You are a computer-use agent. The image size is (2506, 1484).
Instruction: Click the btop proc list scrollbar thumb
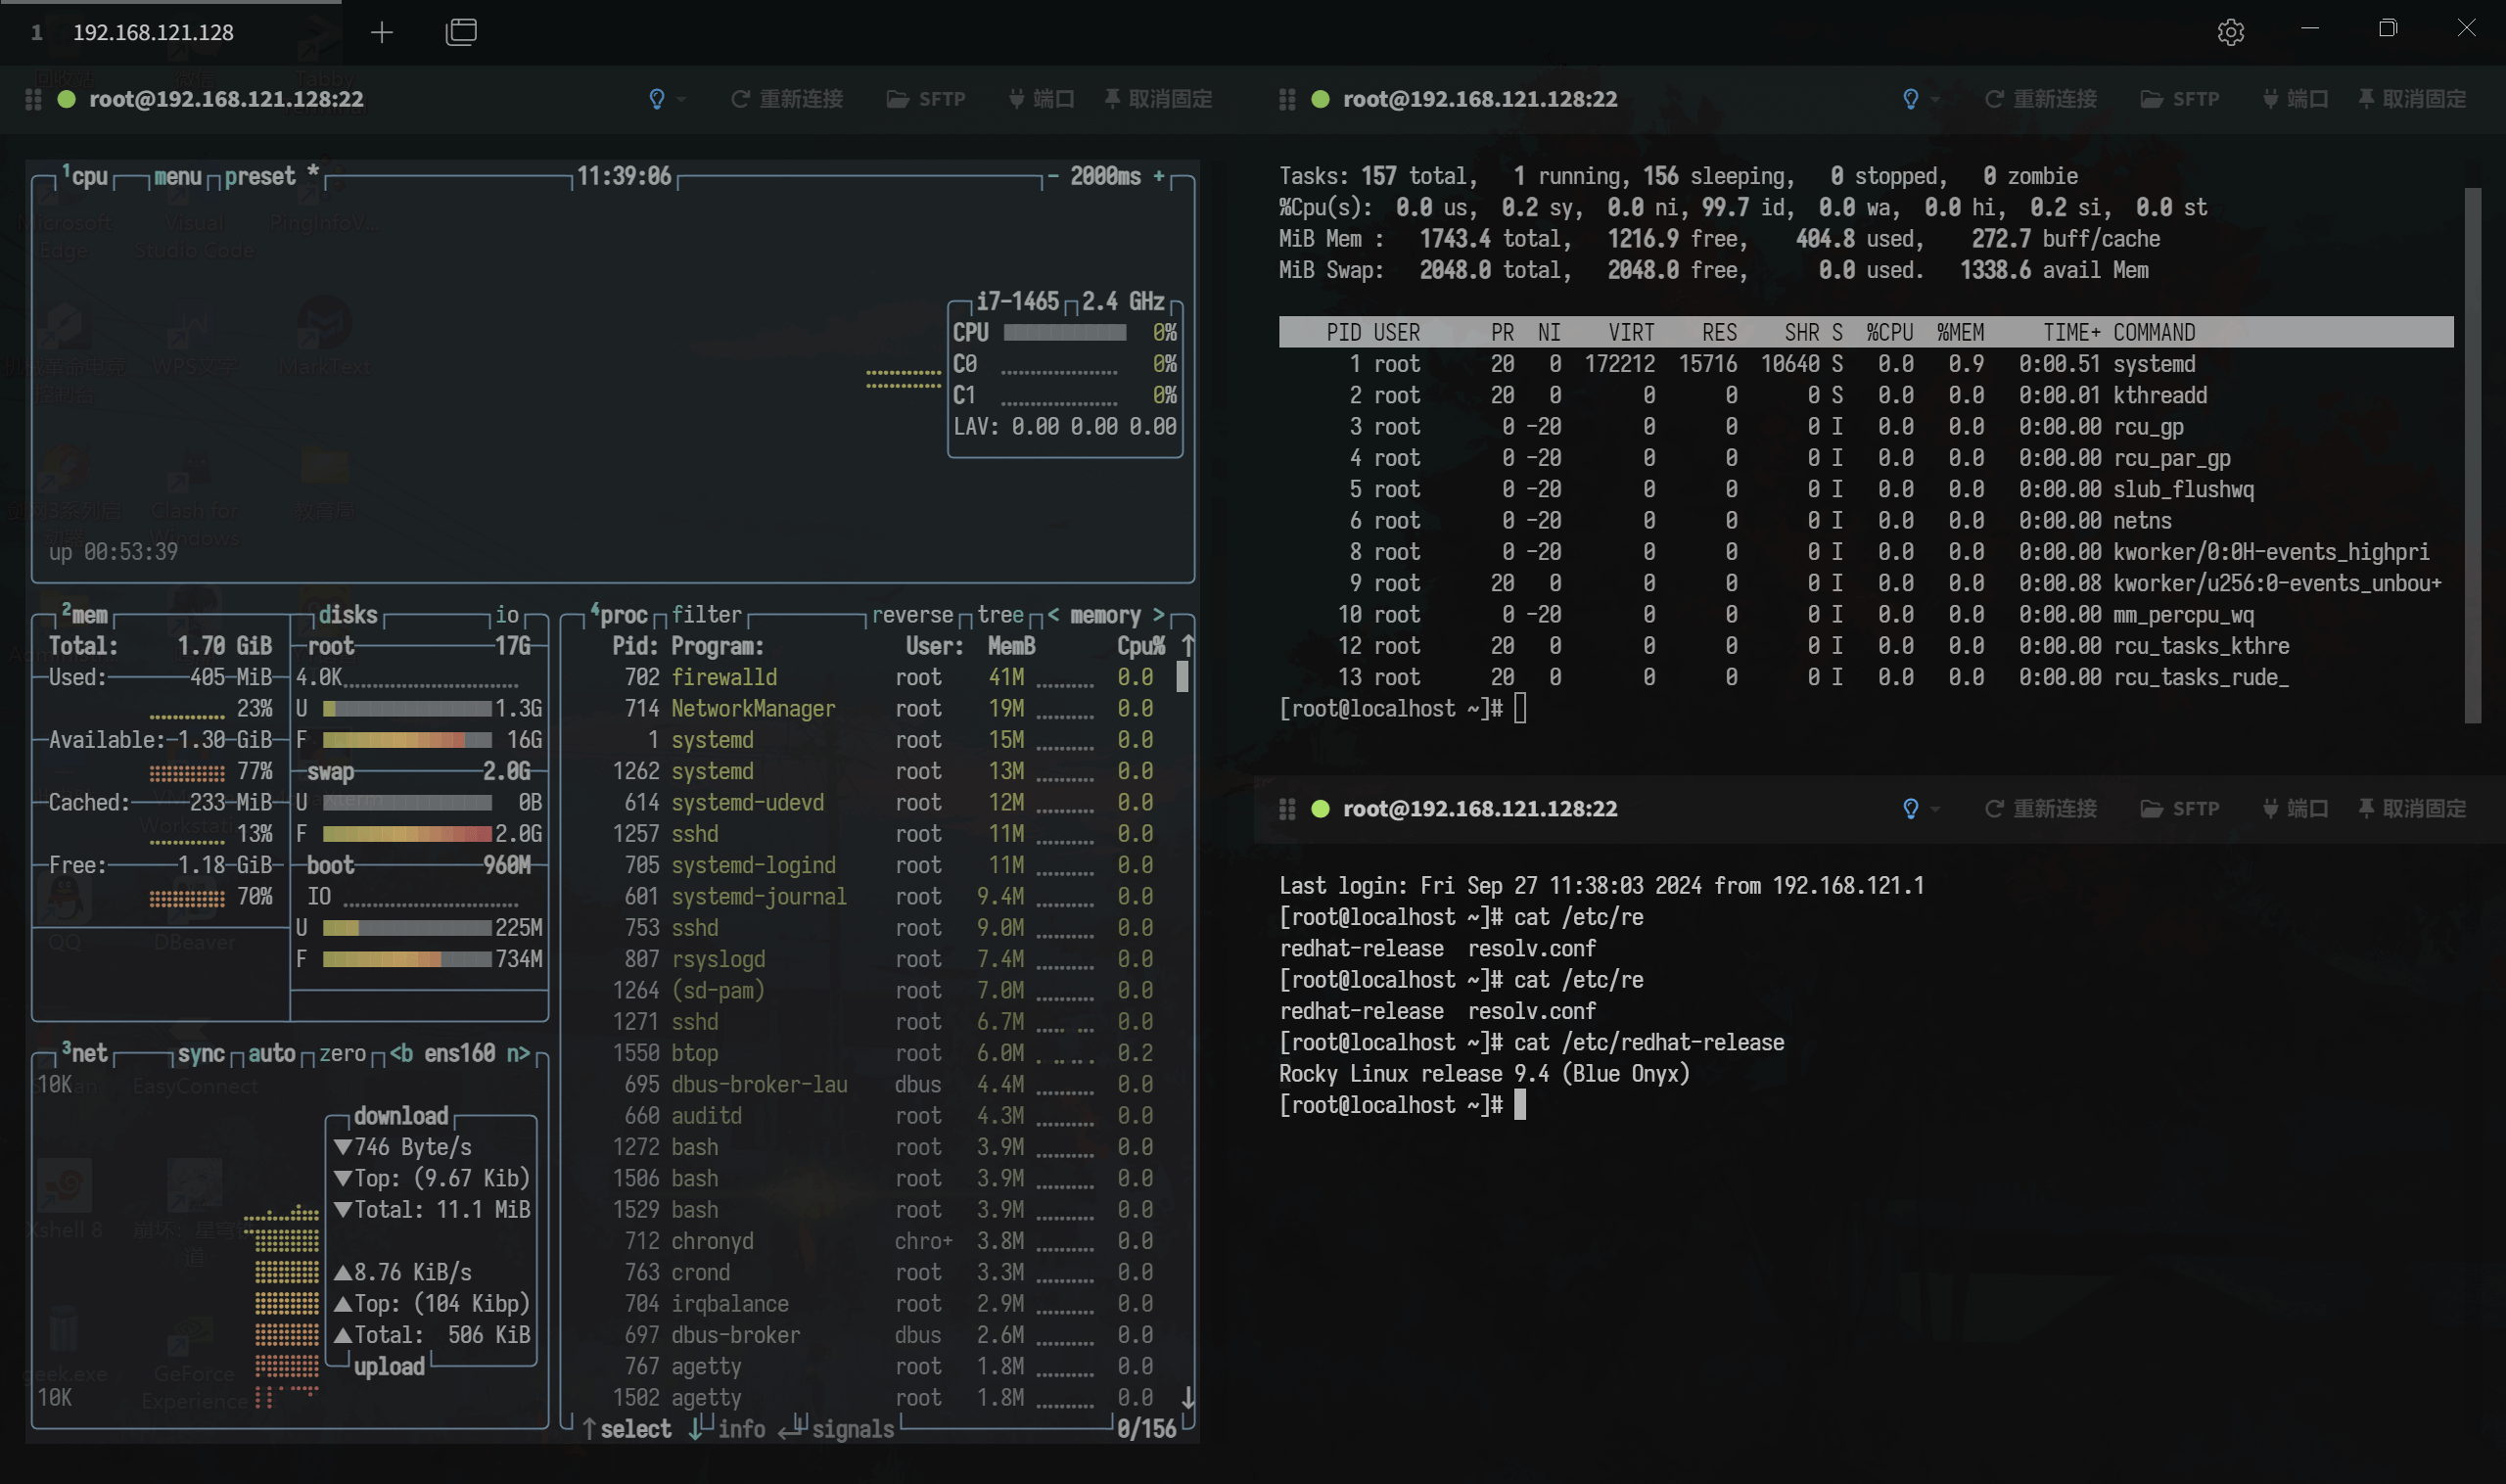pyautogui.click(x=1182, y=677)
